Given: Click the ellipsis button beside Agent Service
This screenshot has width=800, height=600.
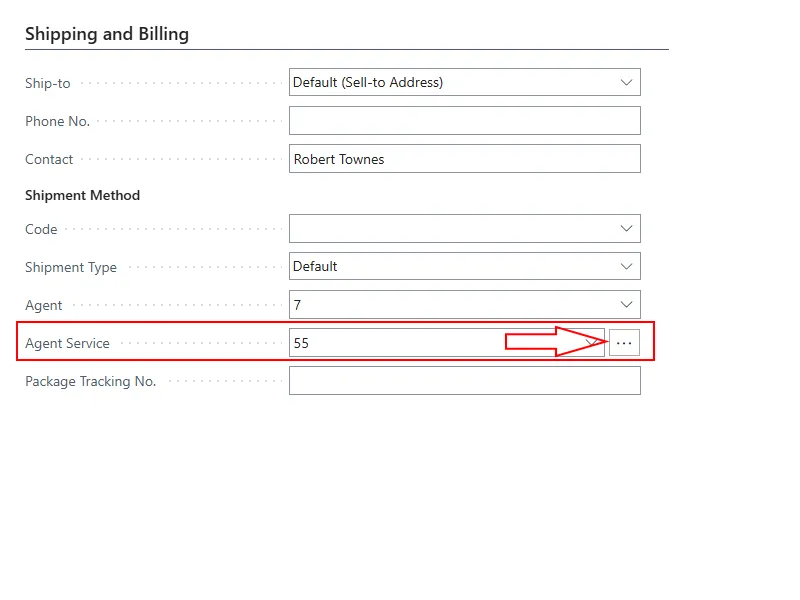Looking at the screenshot, I should coord(625,343).
